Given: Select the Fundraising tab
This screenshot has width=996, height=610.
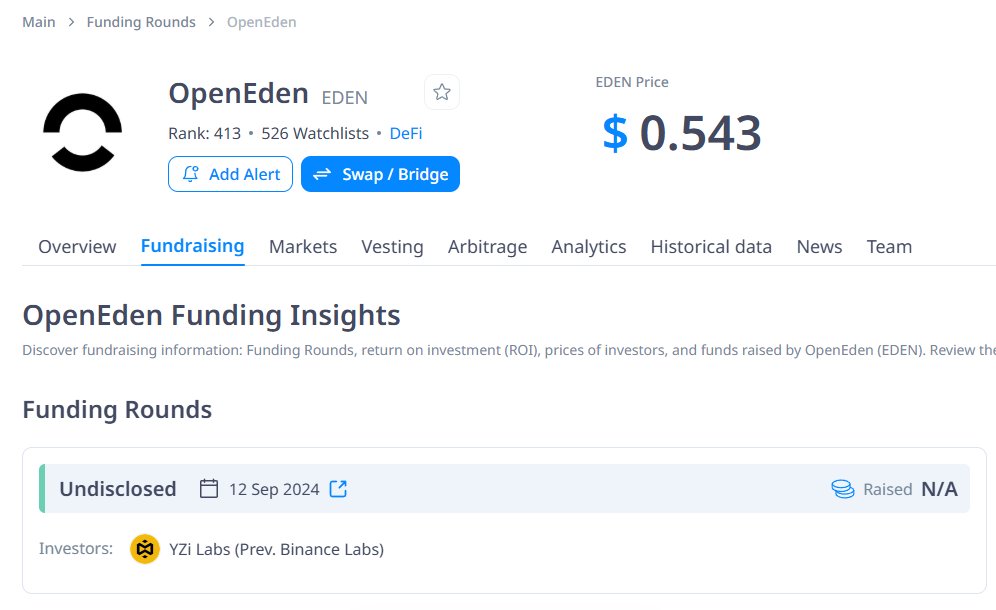Looking at the screenshot, I should [x=192, y=246].
